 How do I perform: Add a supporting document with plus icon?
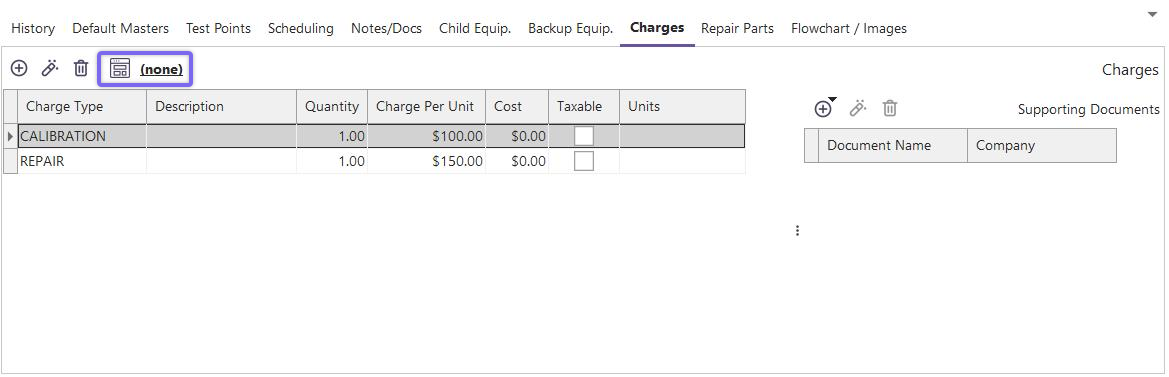pyautogui.click(x=823, y=109)
